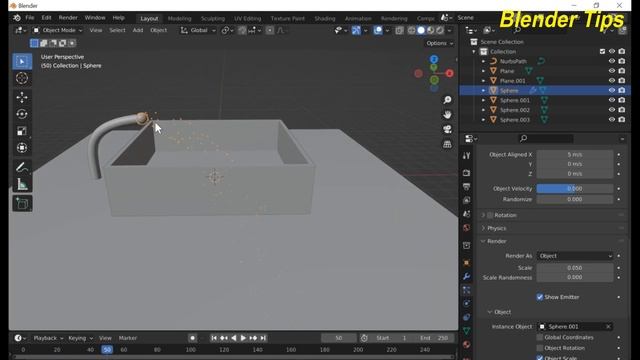Image resolution: width=640 pixels, height=360 pixels.
Task: Expand the Physics panel
Action: click(x=483, y=228)
